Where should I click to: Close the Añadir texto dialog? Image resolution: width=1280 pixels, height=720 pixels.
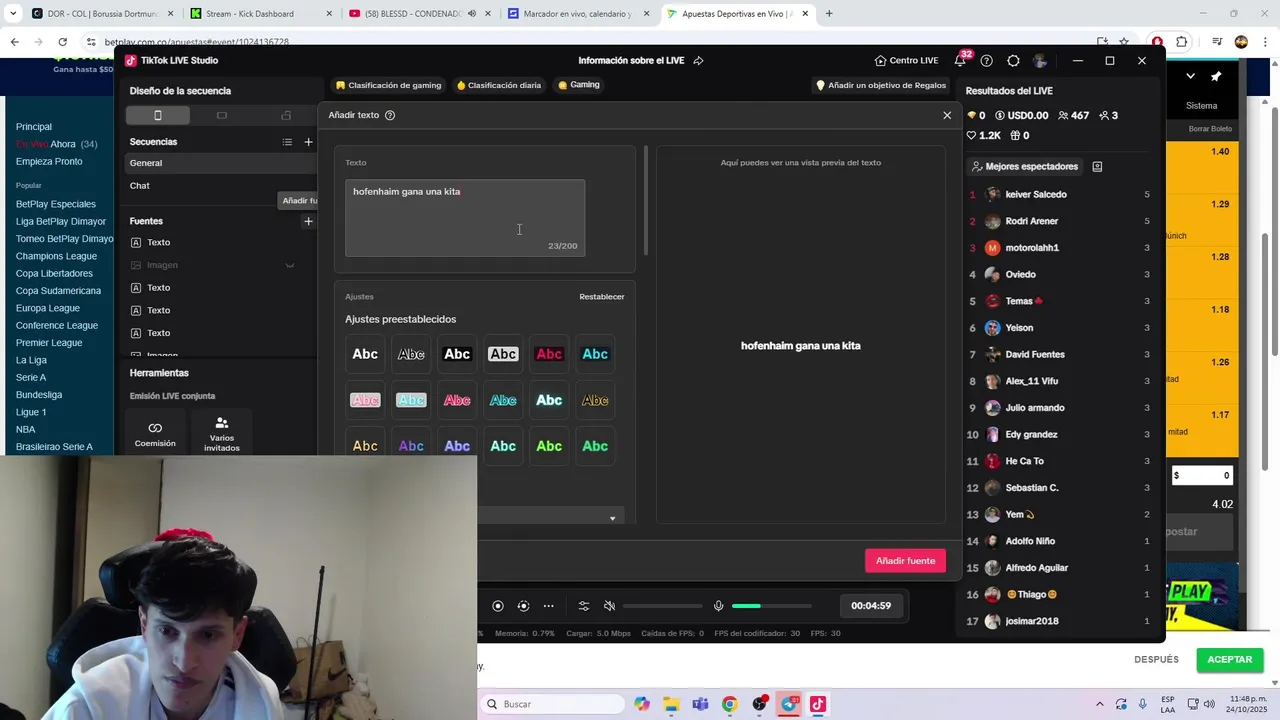tap(947, 115)
